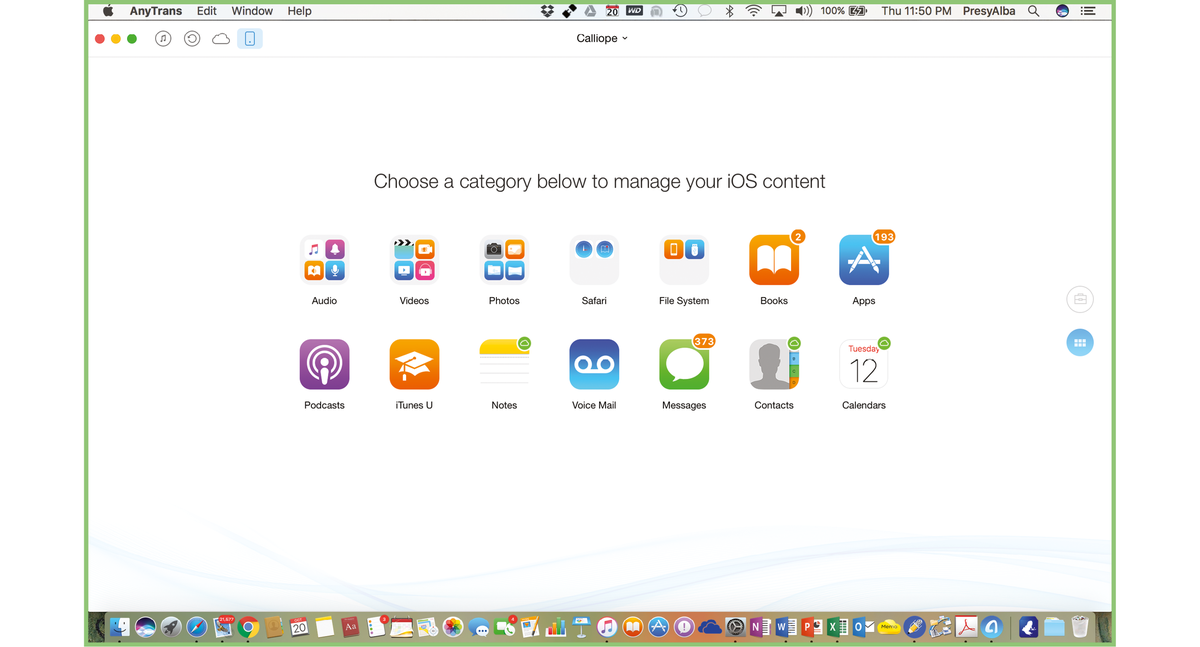
Task: Open the Voice Mail category
Action: tap(594, 364)
